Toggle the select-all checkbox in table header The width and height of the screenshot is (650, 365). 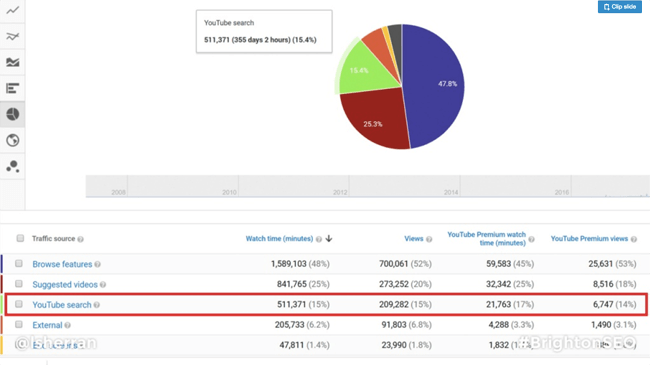(20, 238)
